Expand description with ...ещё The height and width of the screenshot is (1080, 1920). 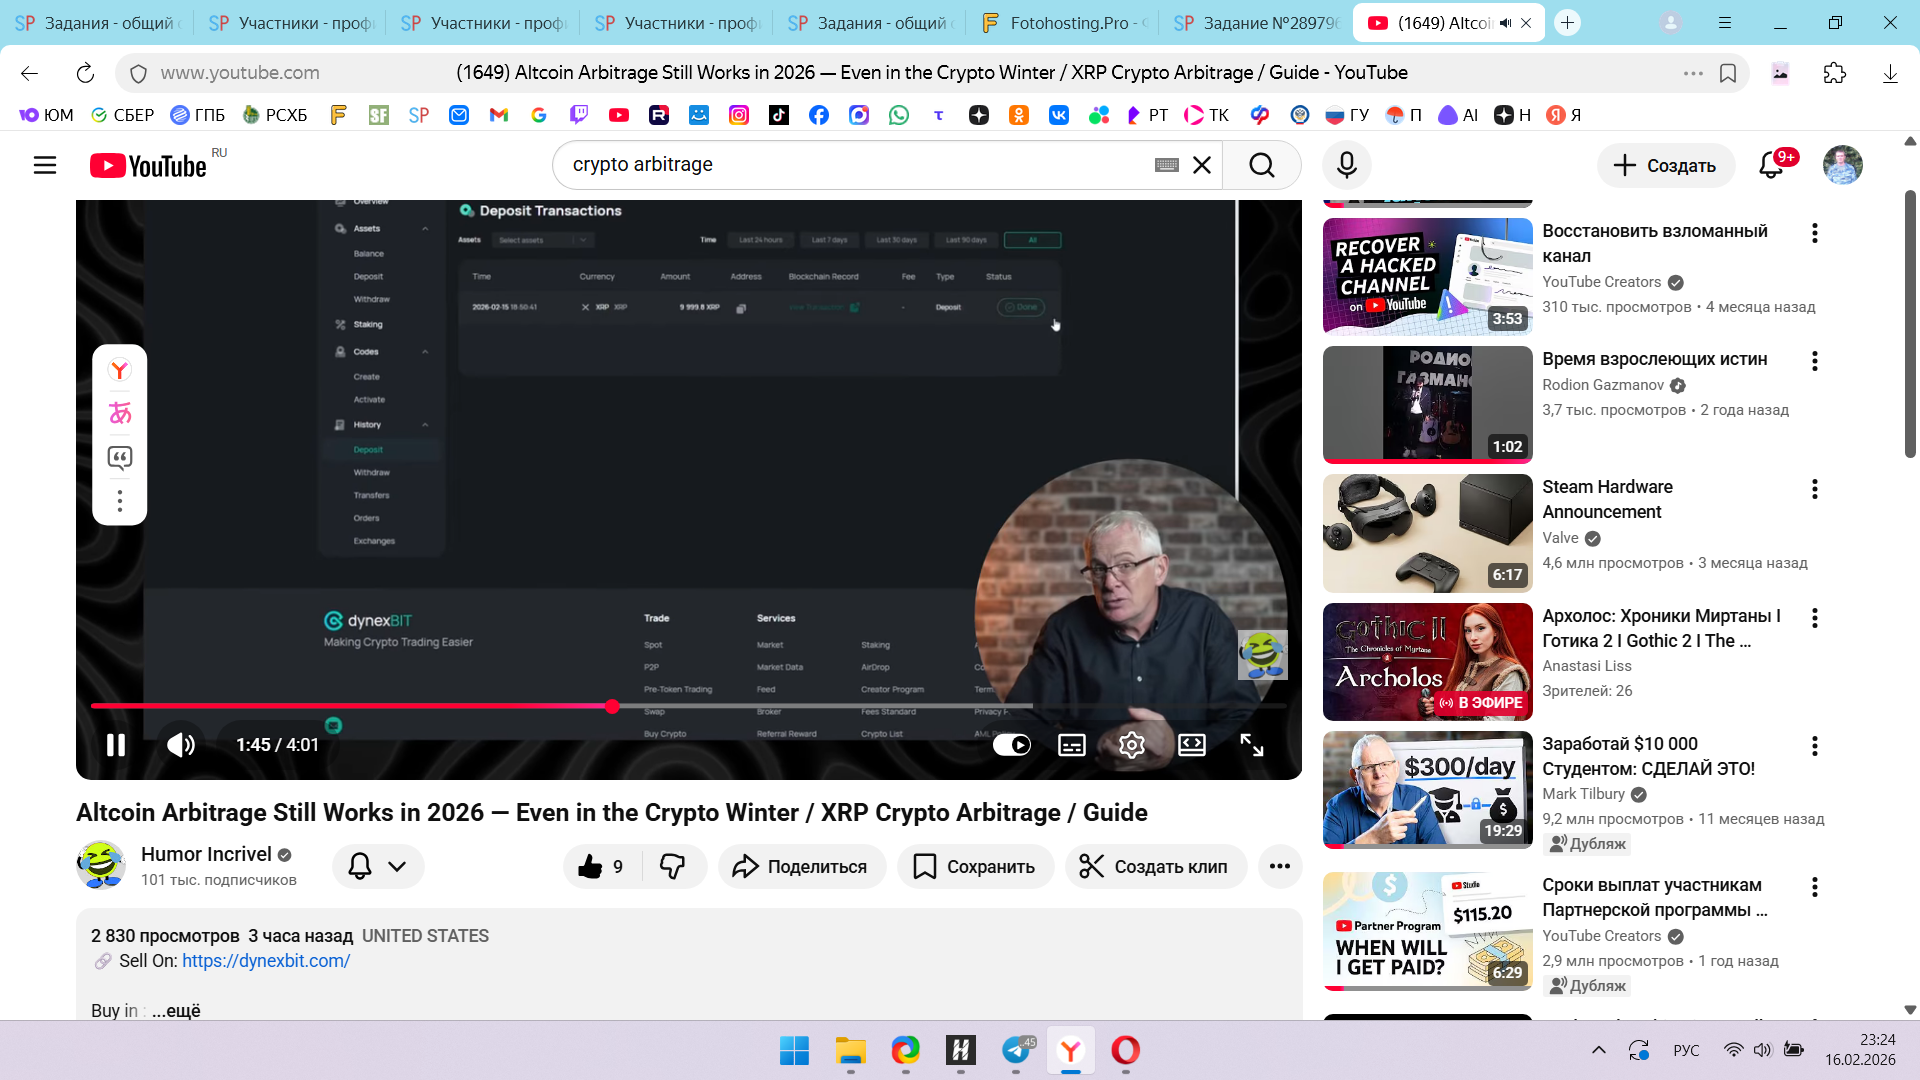tap(176, 1011)
